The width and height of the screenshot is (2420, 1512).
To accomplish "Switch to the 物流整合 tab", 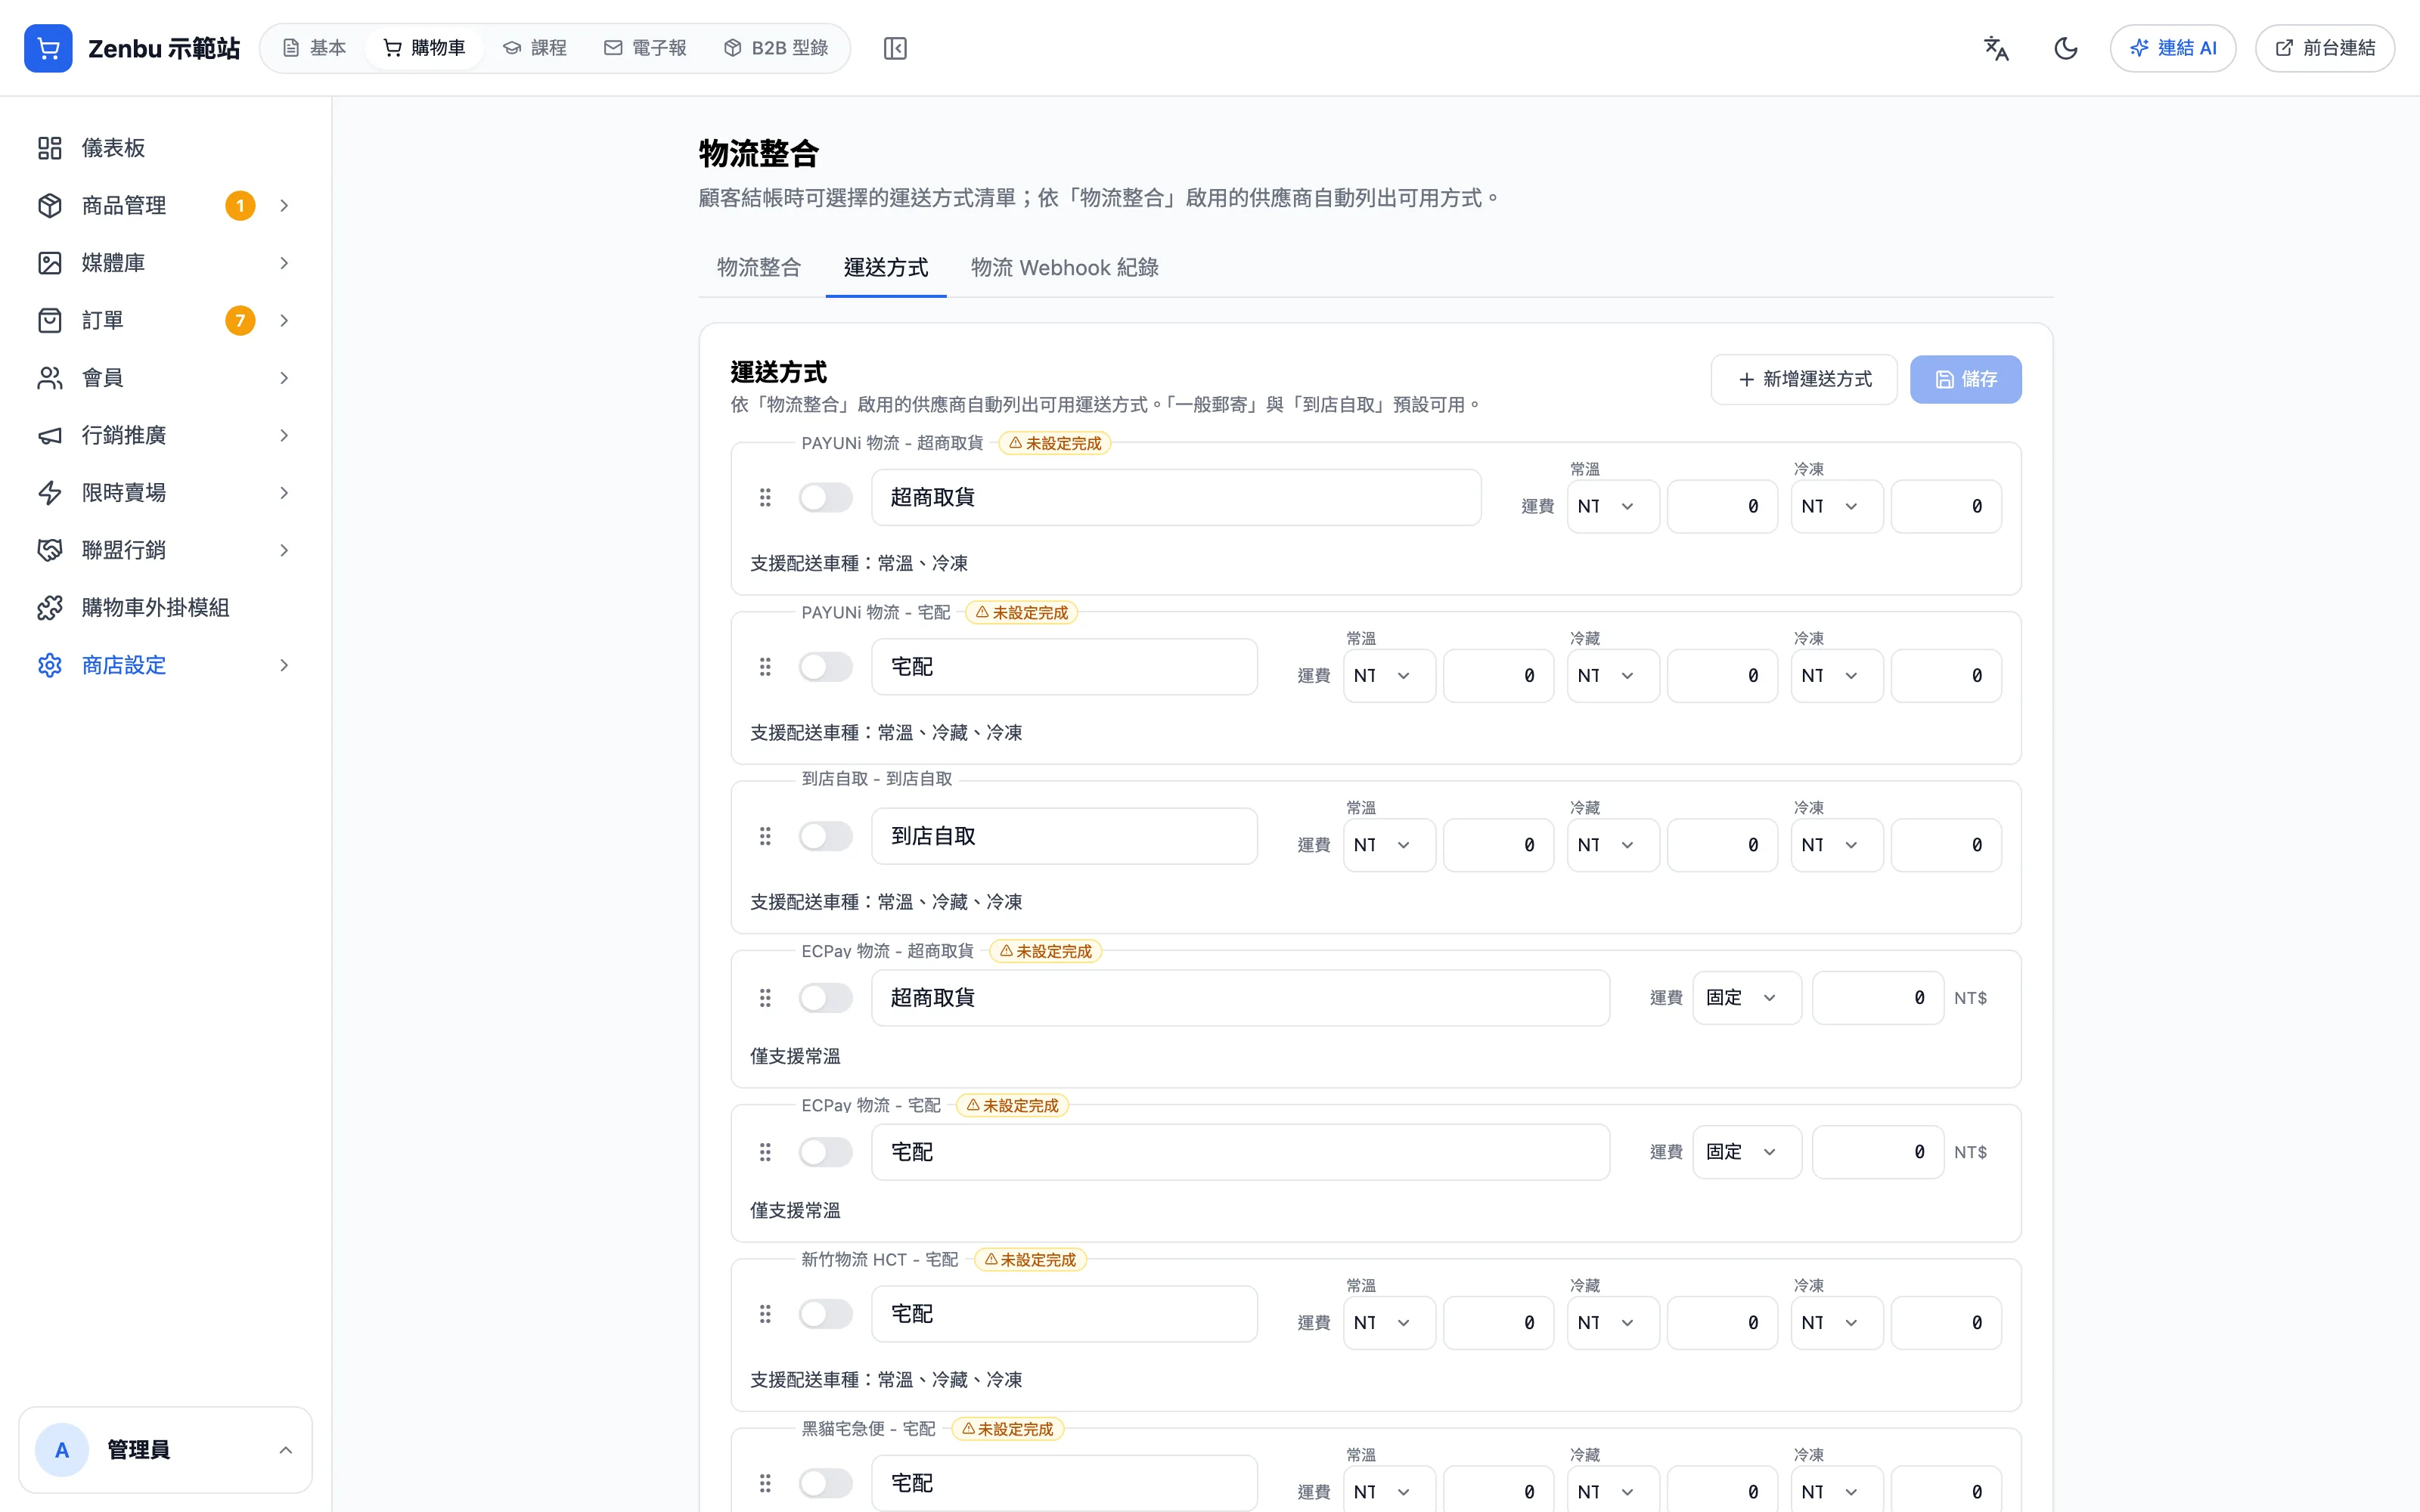I will pos(759,268).
